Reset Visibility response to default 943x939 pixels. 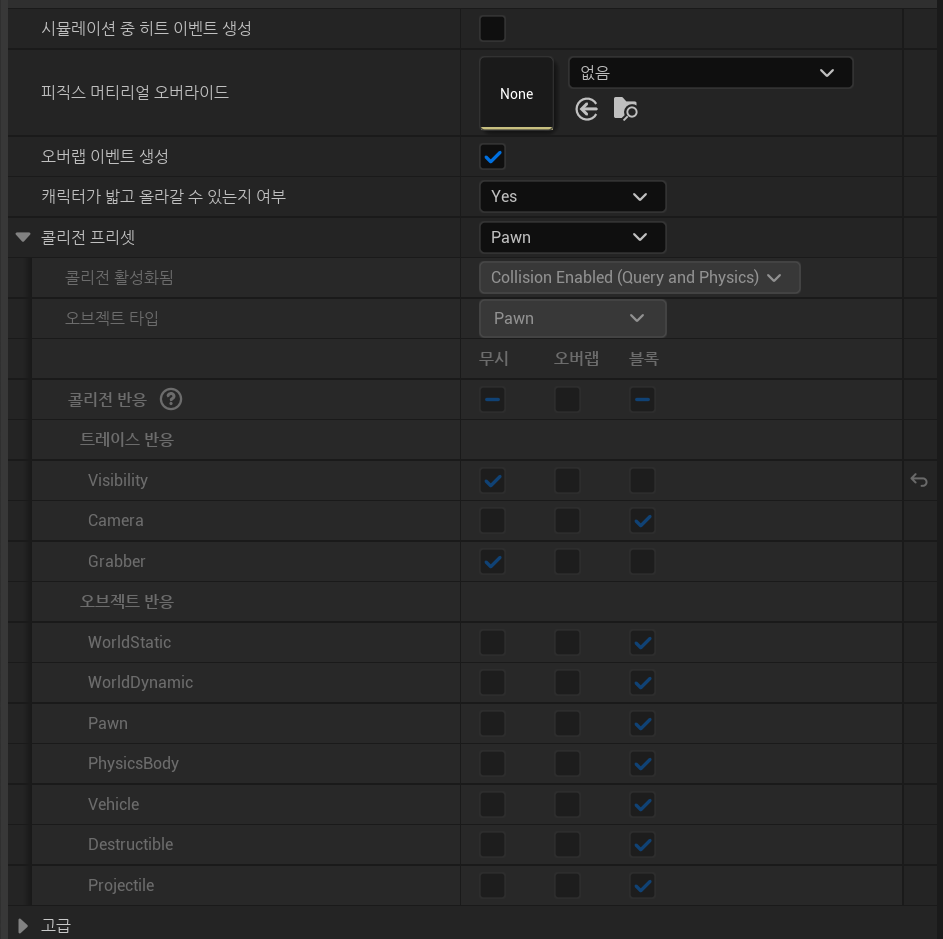pyautogui.click(x=918, y=480)
